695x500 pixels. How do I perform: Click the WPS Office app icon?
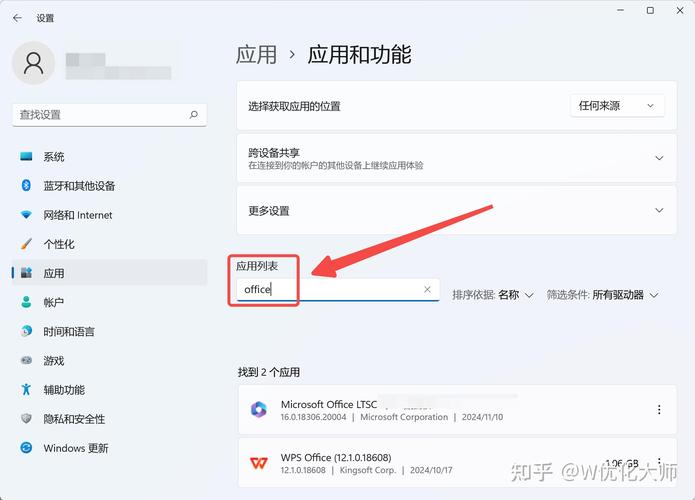point(258,463)
